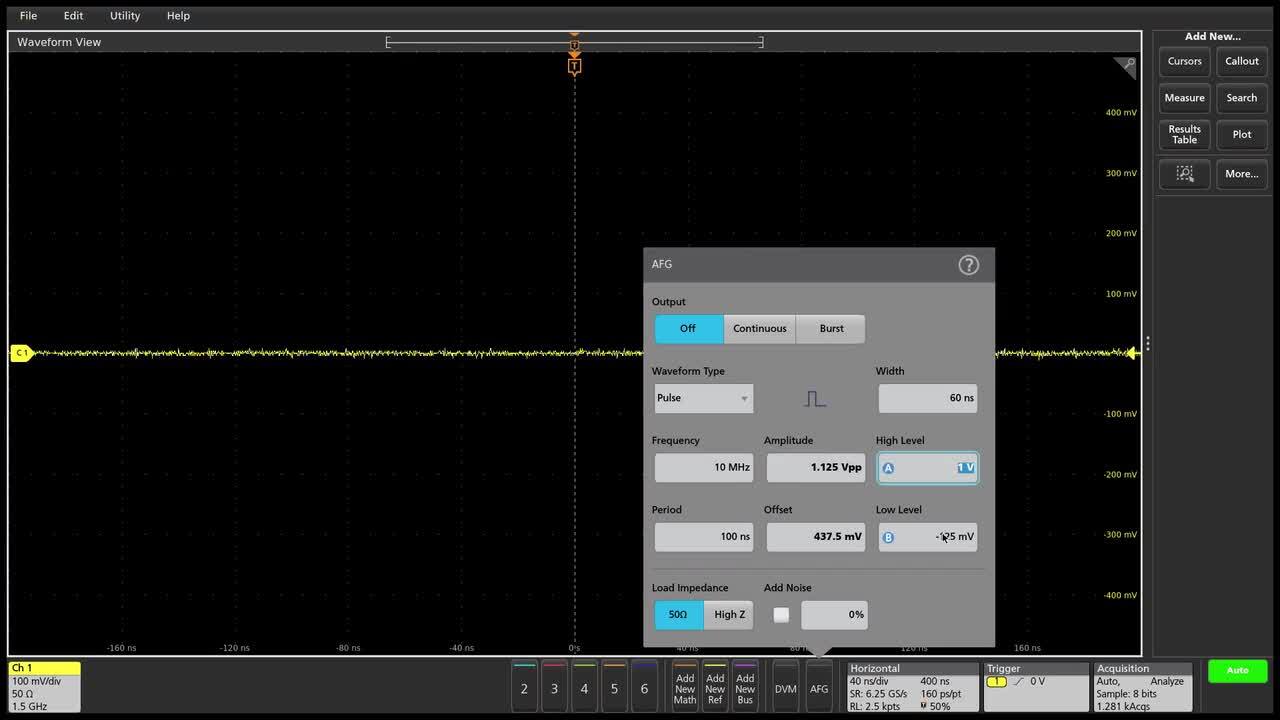Enable the Add Noise checkbox
This screenshot has width=1280, height=720.
pos(781,615)
